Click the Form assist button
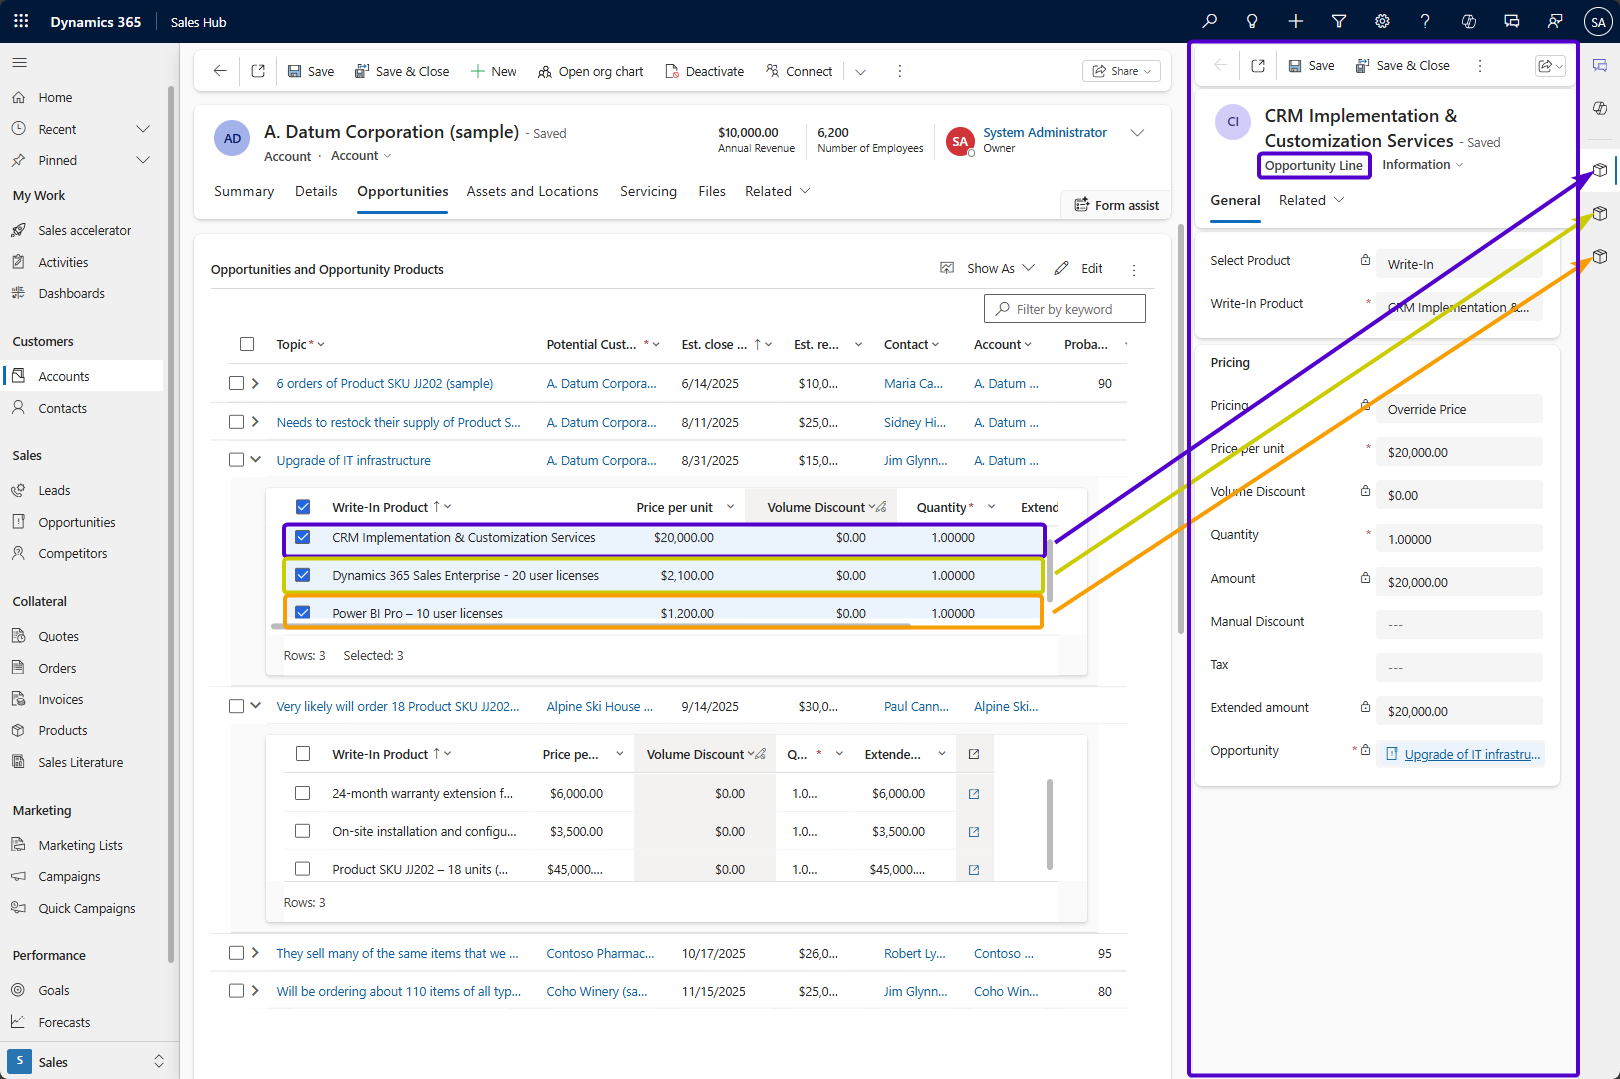The width and height of the screenshot is (1620, 1079). point(1116,205)
